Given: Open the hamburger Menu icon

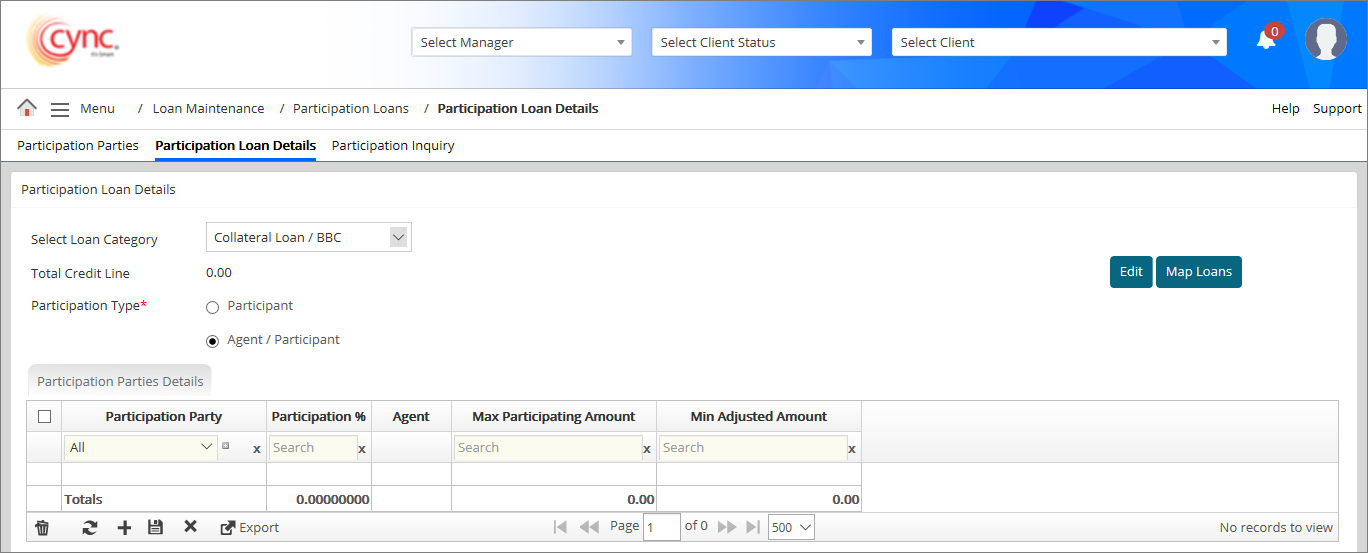Looking at the screenshot, I should [x=60, y=109].
